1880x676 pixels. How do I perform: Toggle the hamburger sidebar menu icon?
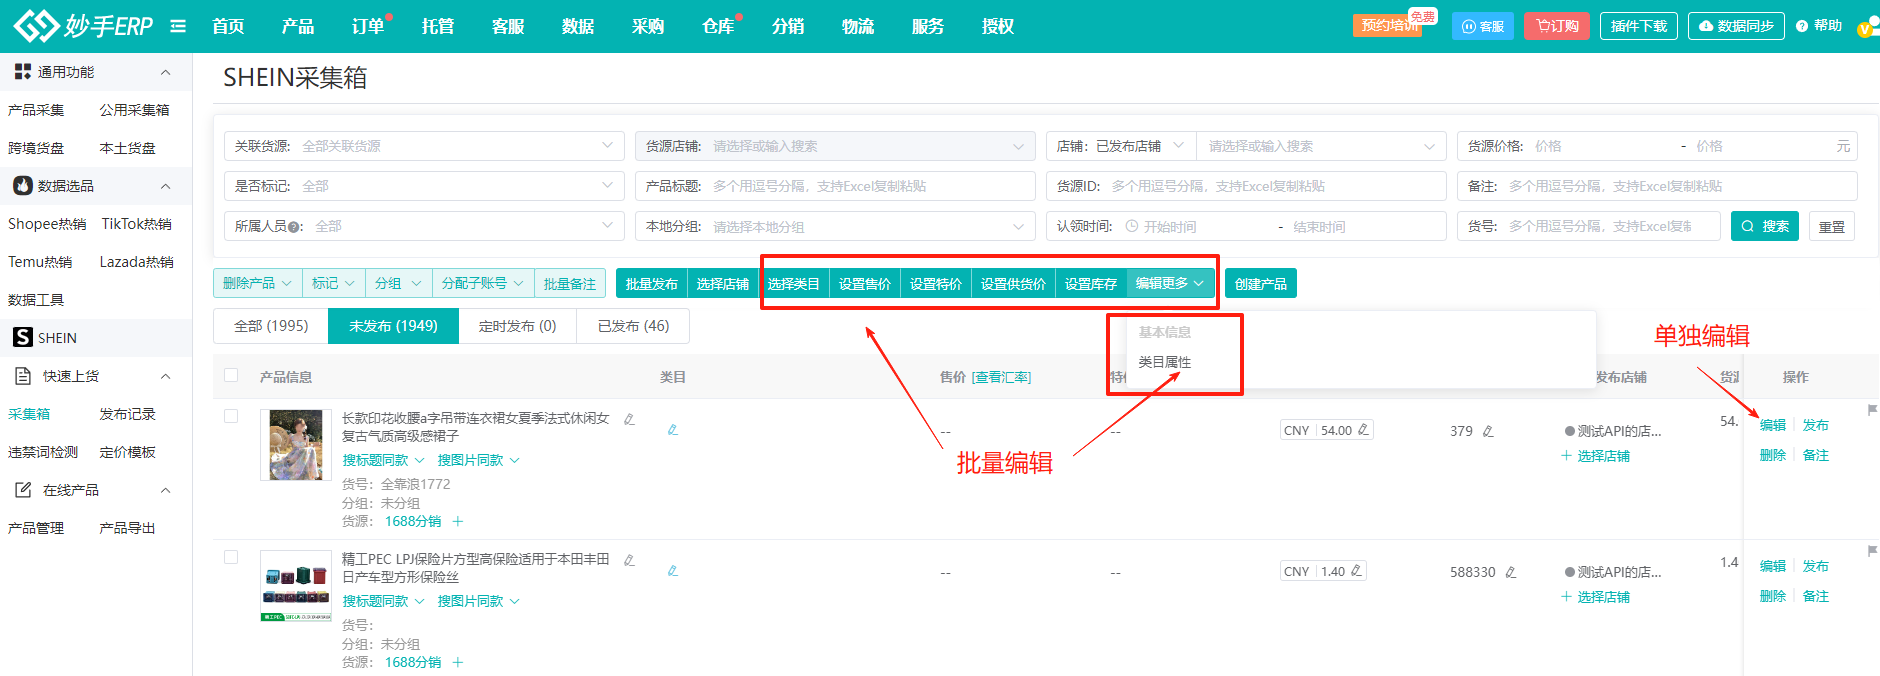178,26
